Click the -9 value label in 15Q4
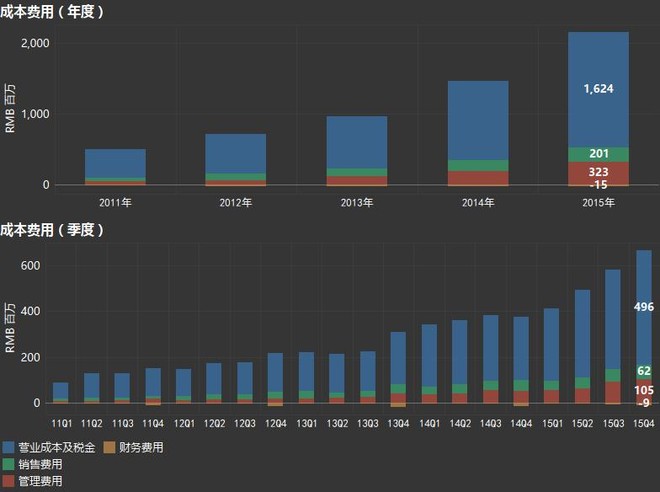The width and height of the screenshot is (660, 492). (644, 403)
